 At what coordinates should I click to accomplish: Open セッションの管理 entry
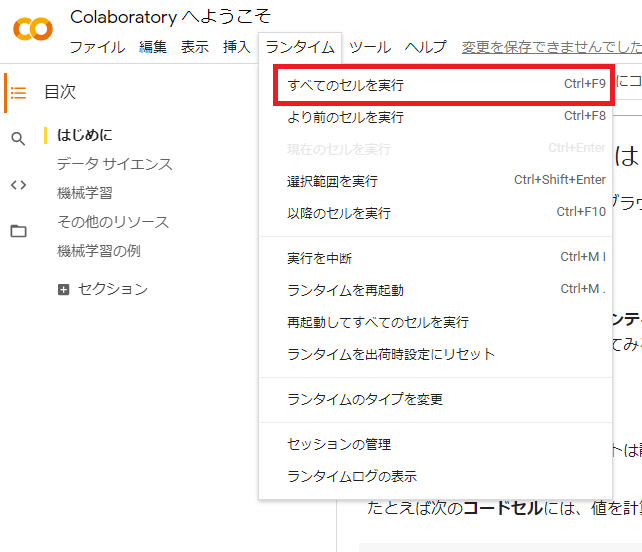pyautogui.click(x=338, y=444)
